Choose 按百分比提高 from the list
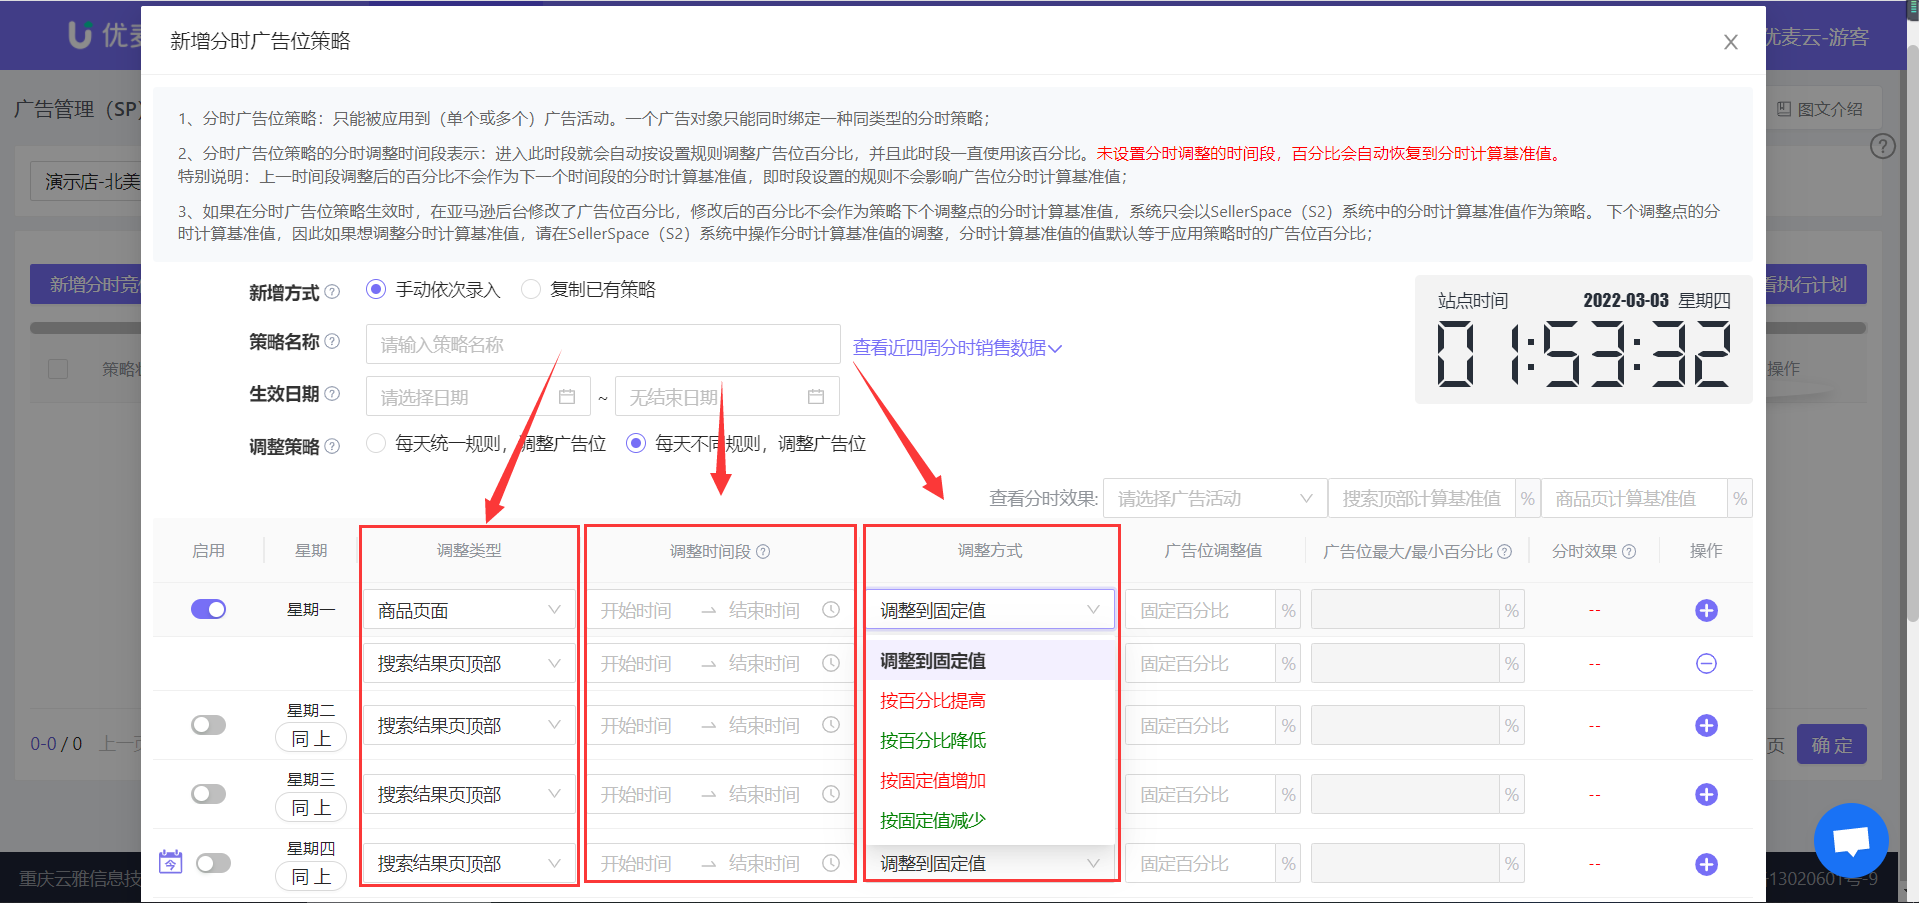Screen dimensions: 1919x903 990,700
